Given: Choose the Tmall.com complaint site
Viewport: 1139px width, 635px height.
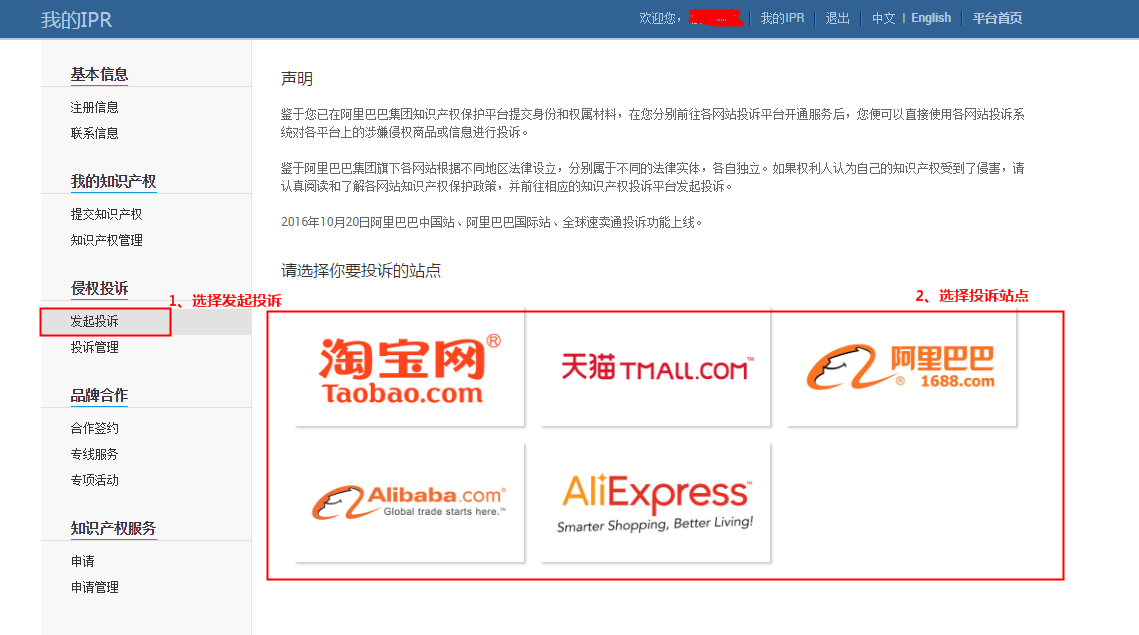Looking at the screenshot, I should click(656, 369).
